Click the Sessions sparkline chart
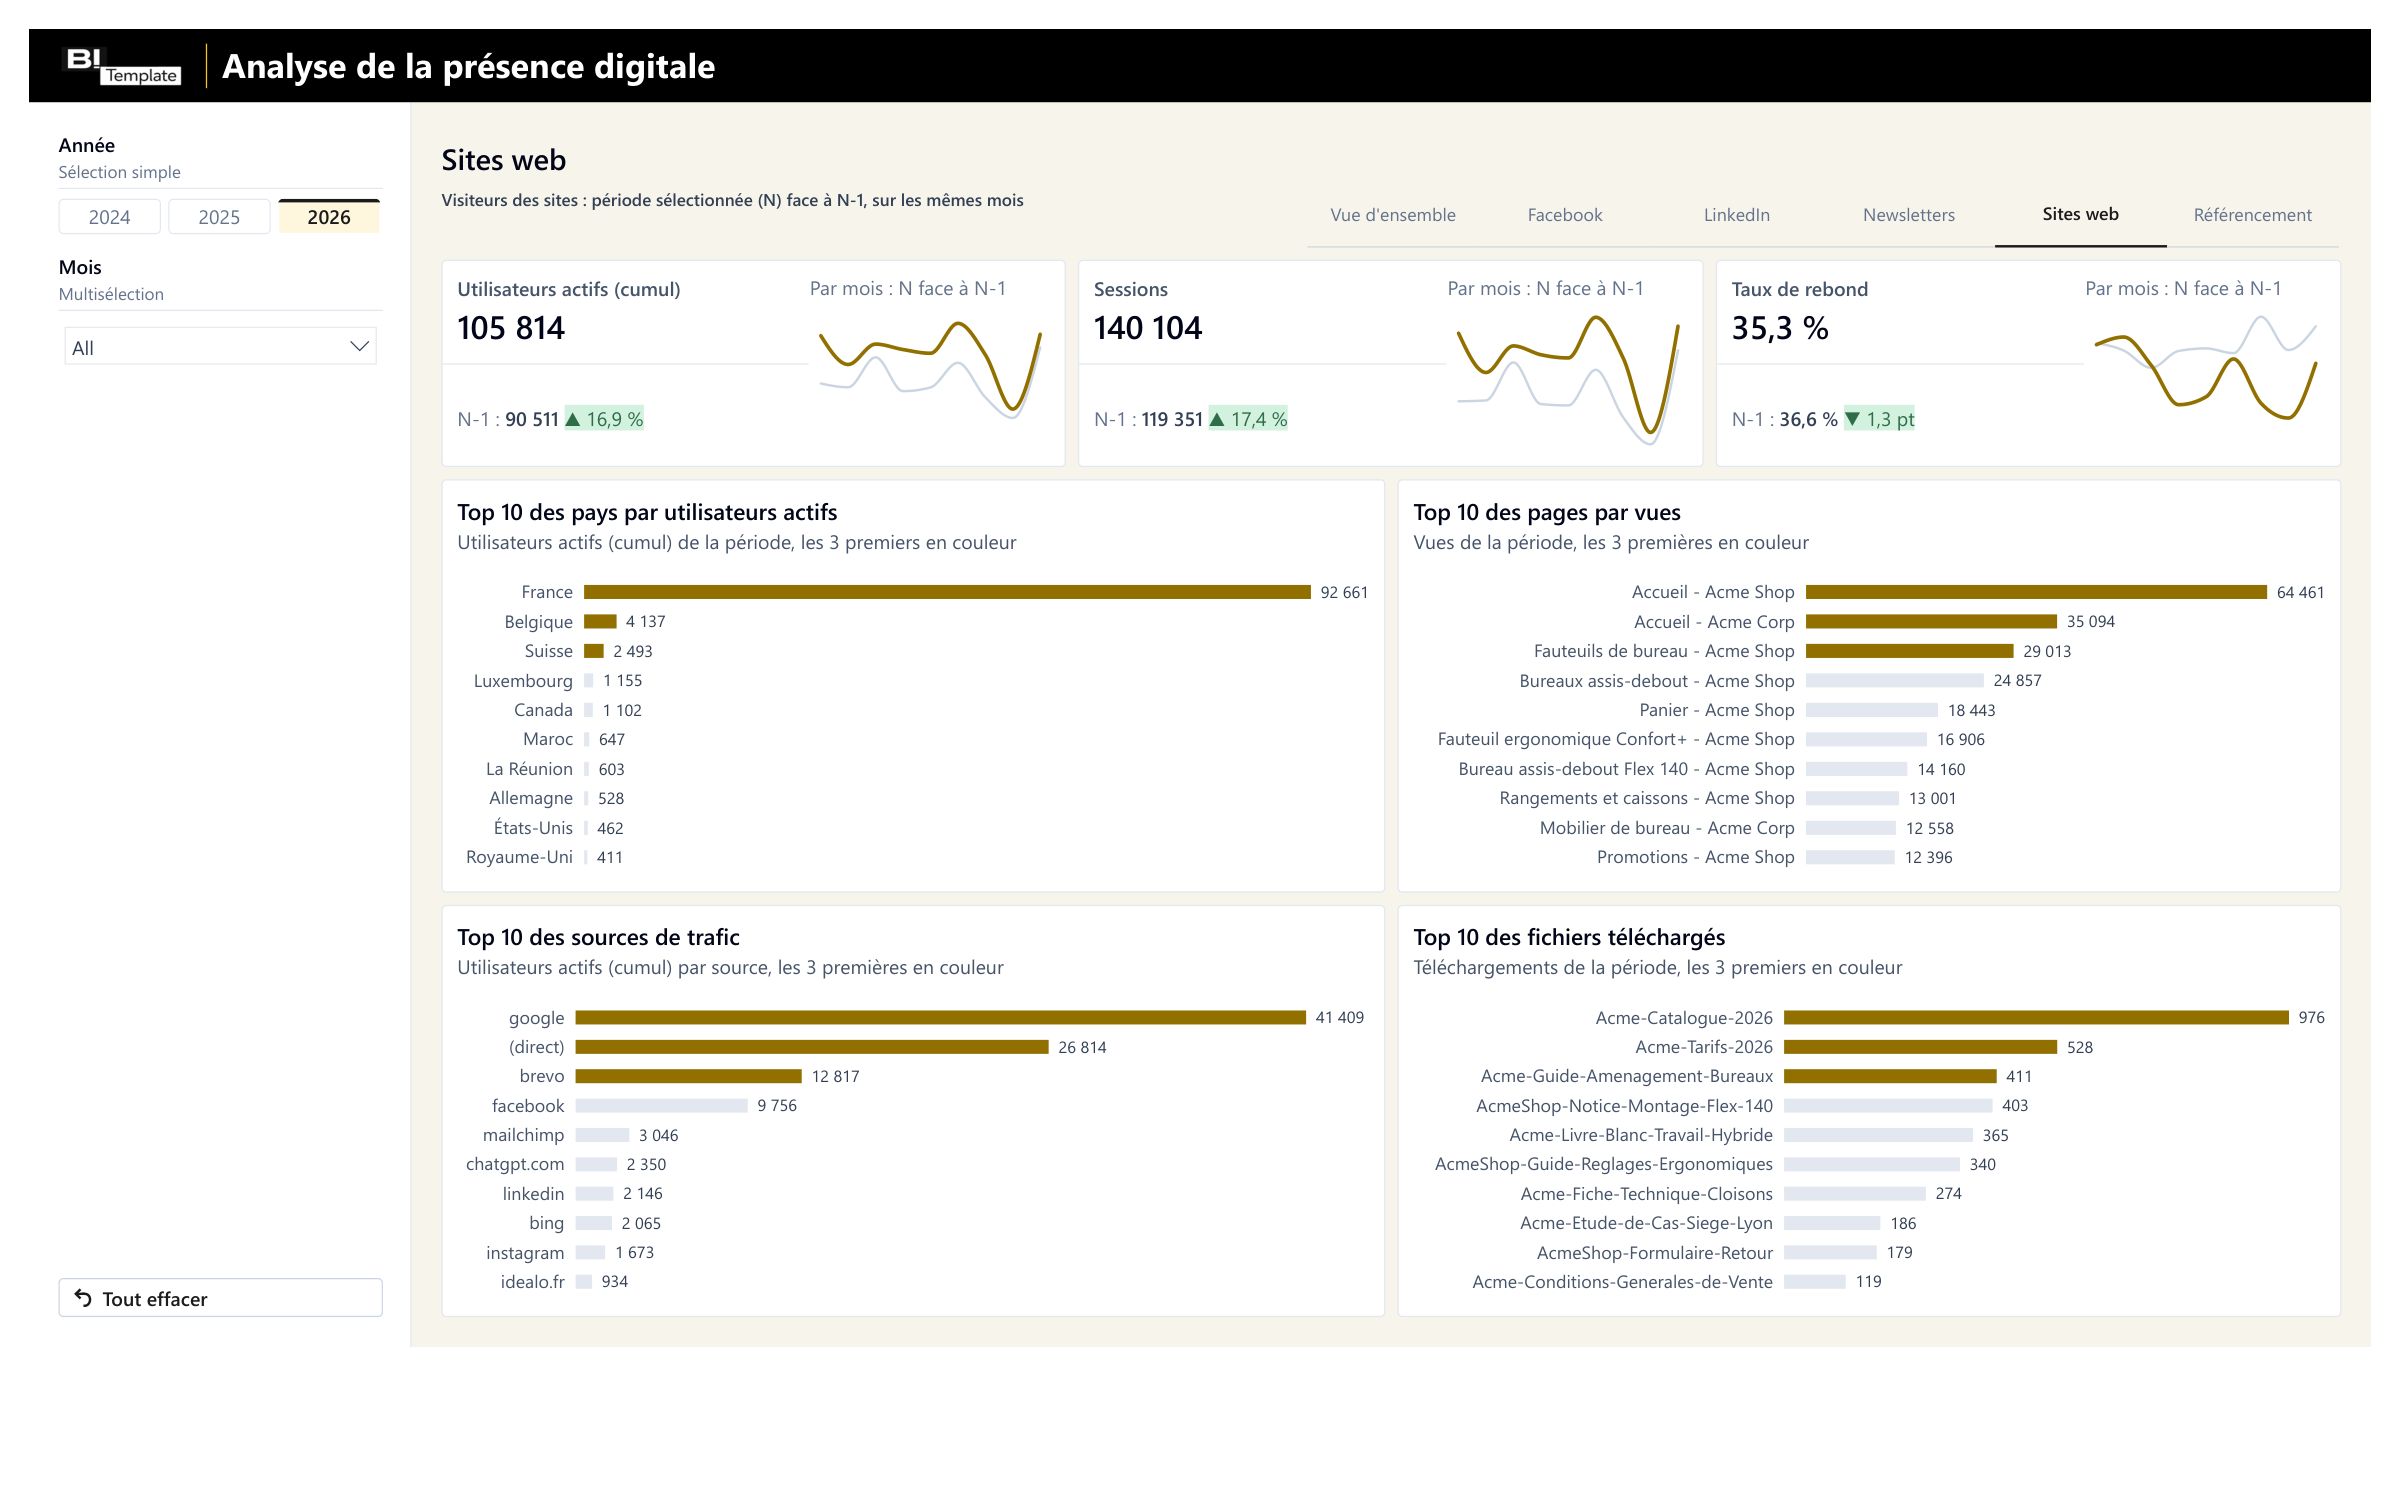This screenshot has width=2400, height=1500. [x=1568, y=378]
